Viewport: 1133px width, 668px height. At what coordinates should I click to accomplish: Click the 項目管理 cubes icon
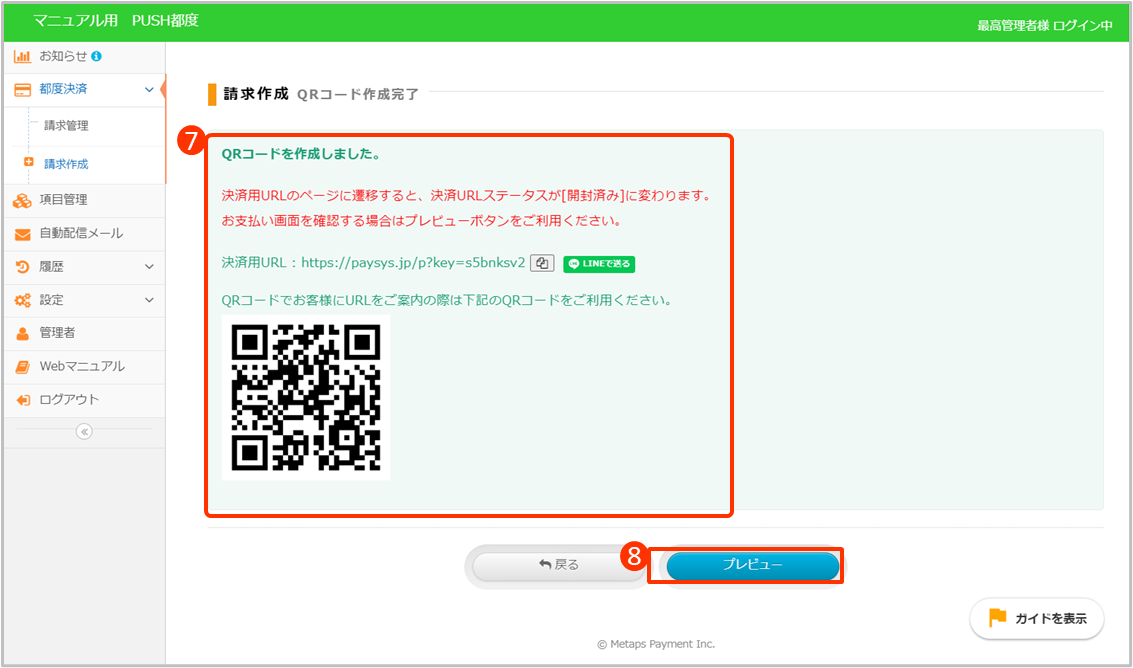click(x=22, y=201)
